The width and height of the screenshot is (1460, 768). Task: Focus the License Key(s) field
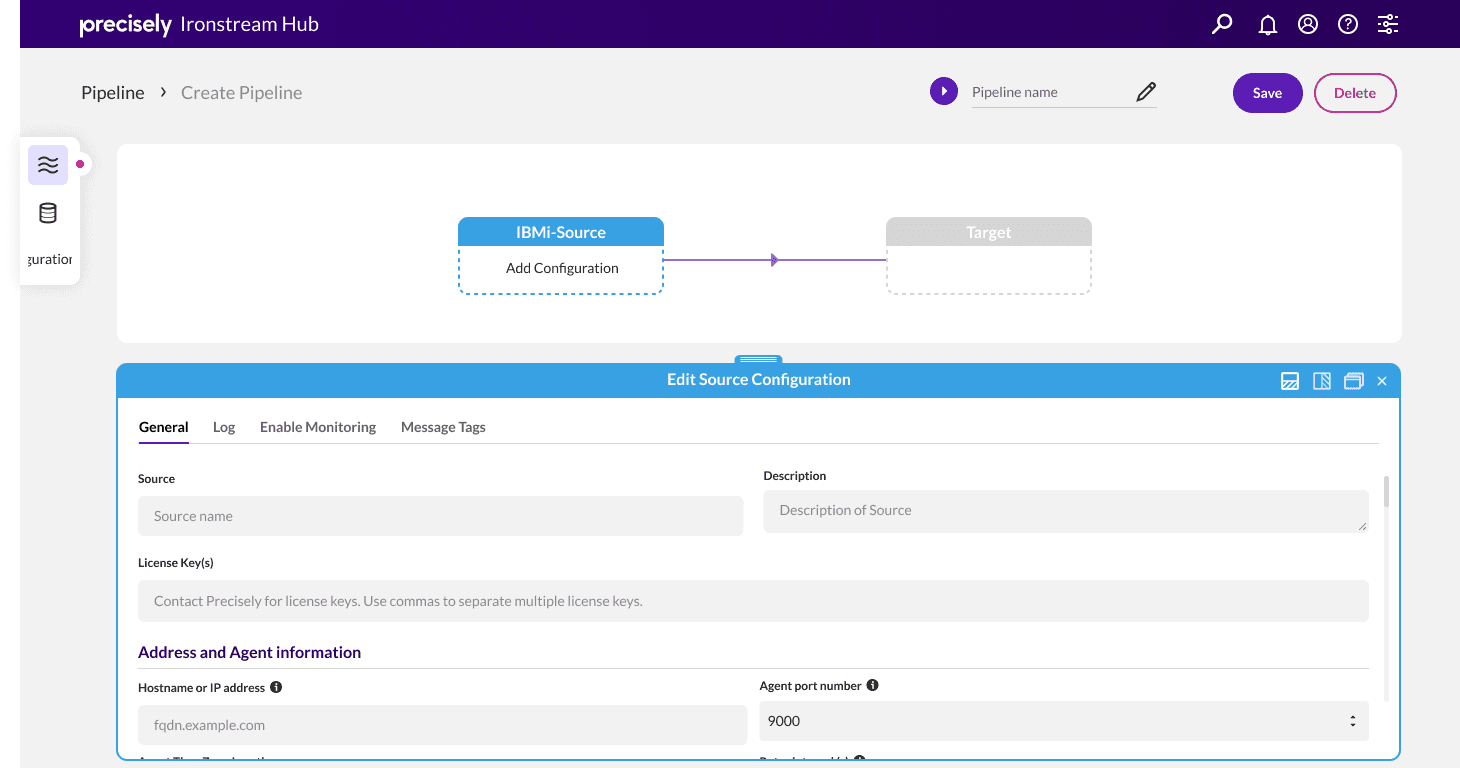[753, 601]
